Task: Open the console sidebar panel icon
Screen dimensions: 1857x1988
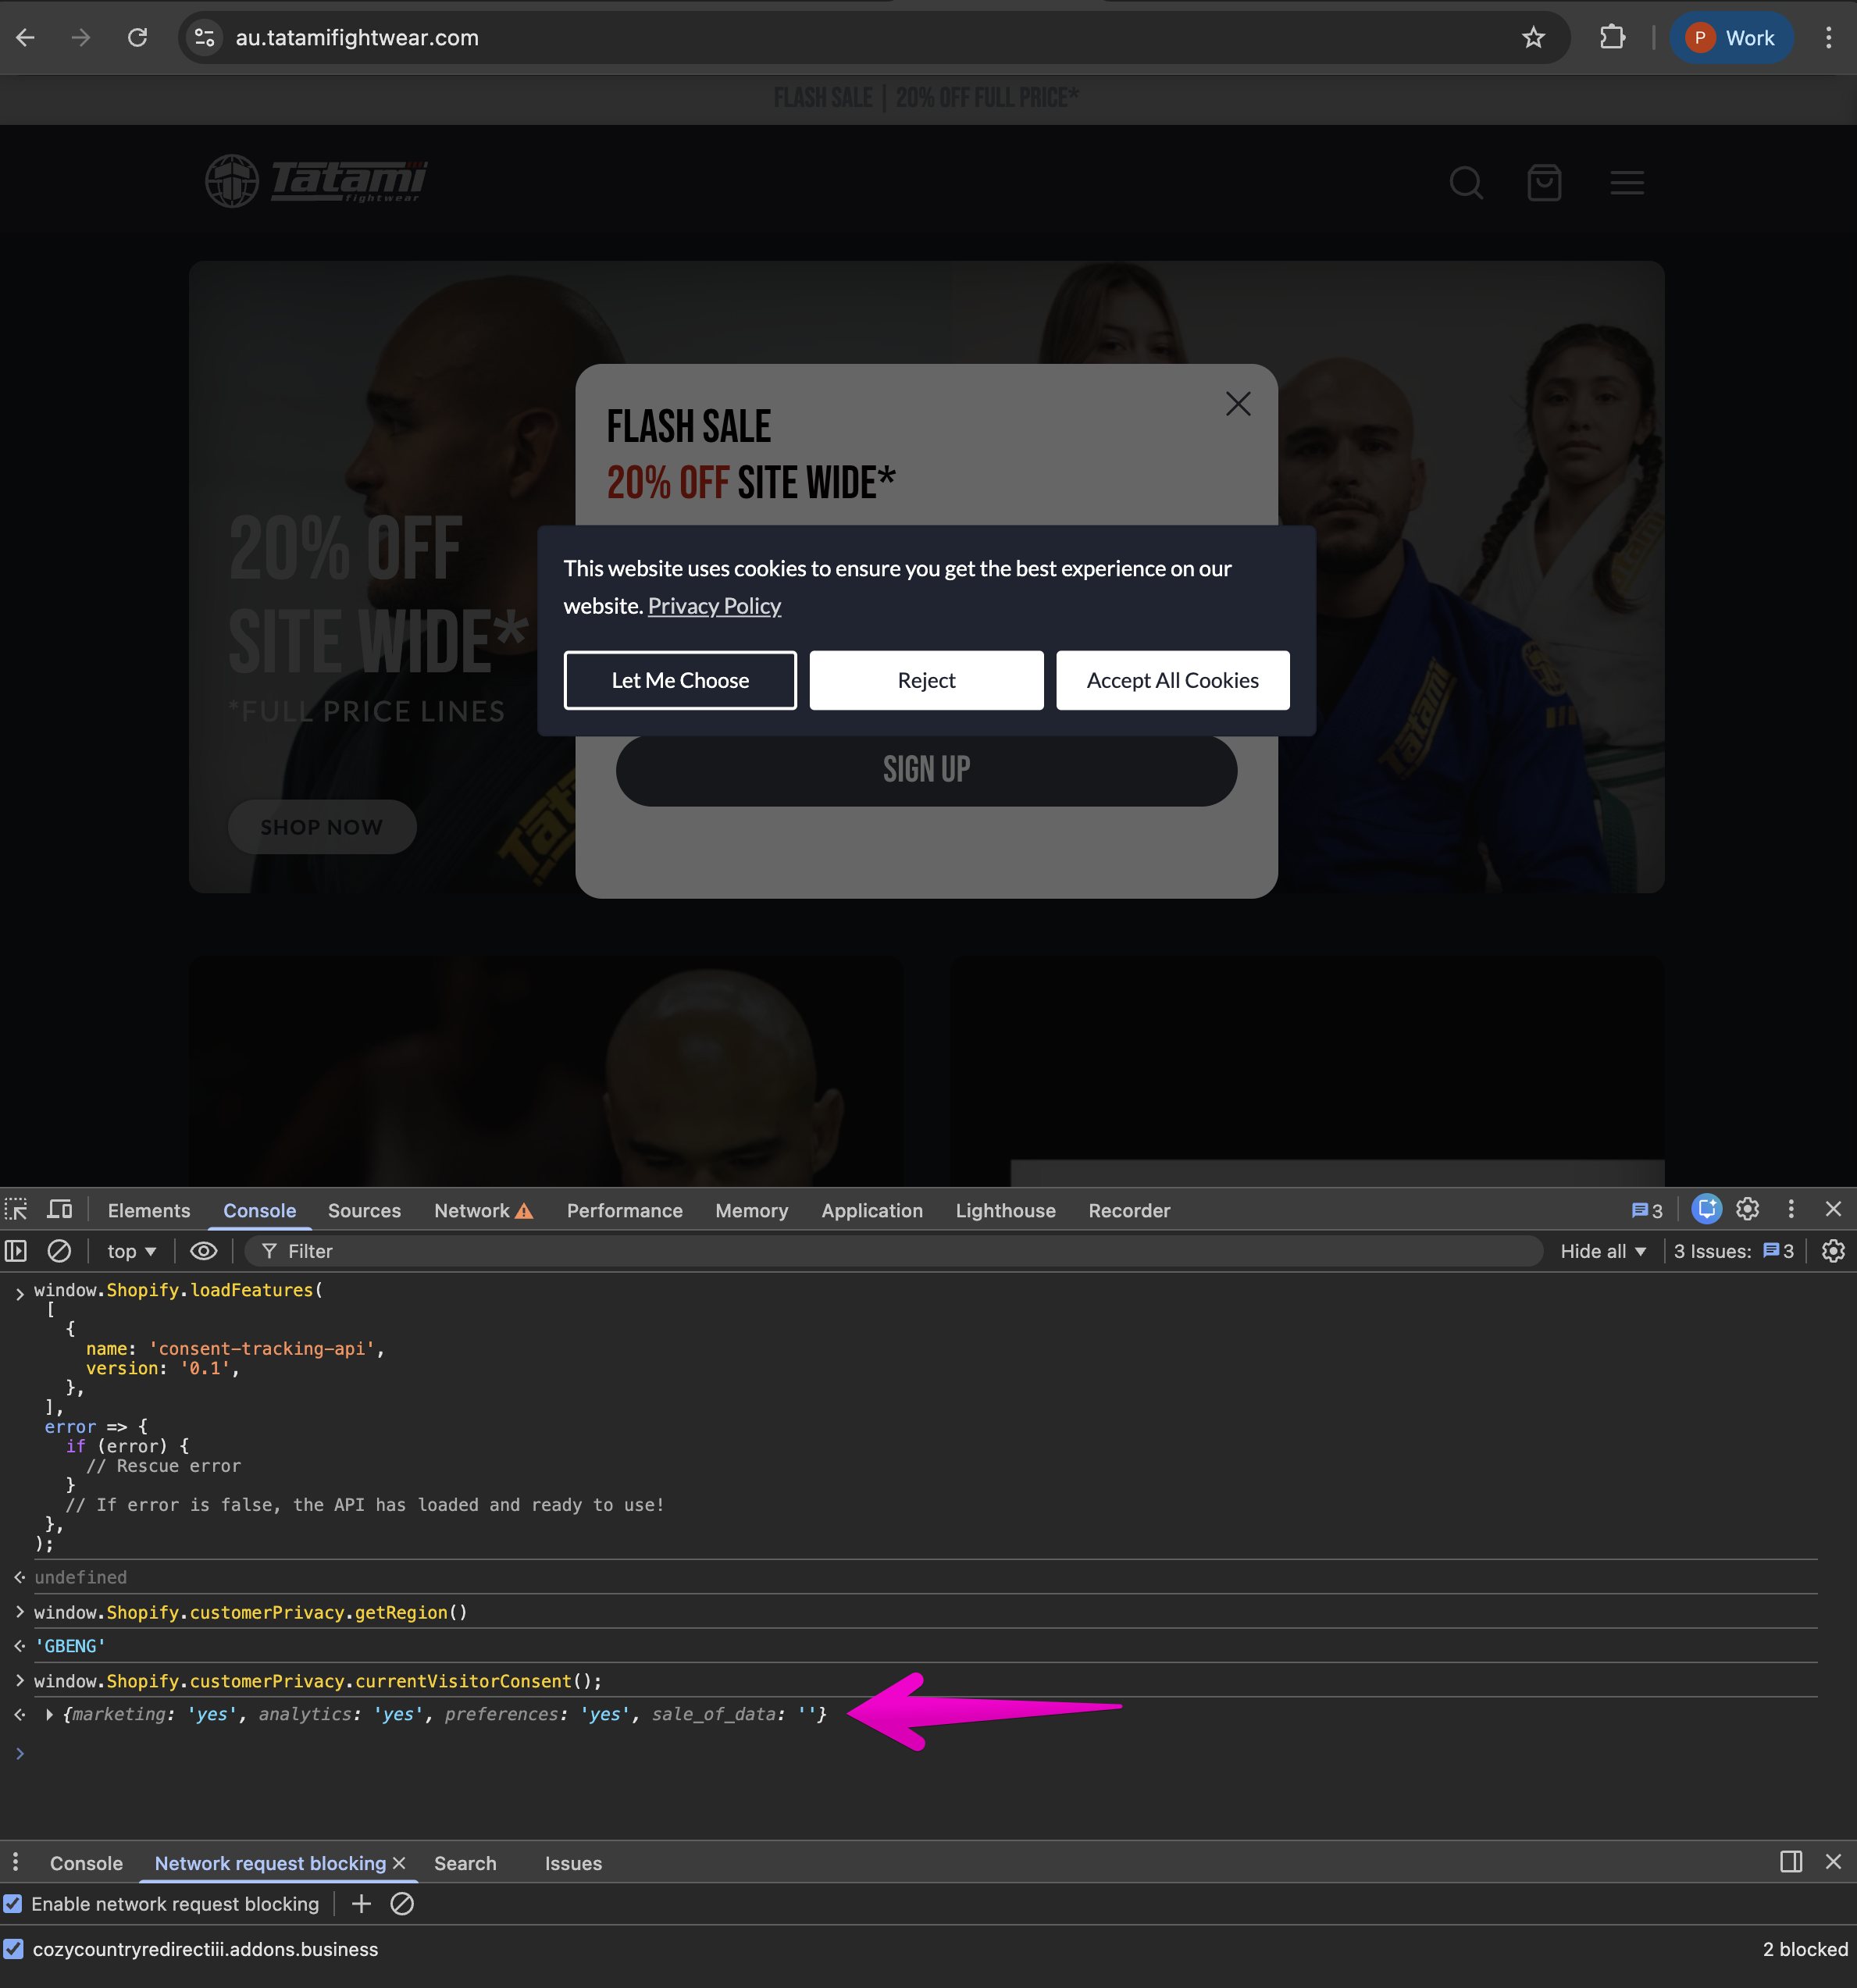Action: 16,1251
